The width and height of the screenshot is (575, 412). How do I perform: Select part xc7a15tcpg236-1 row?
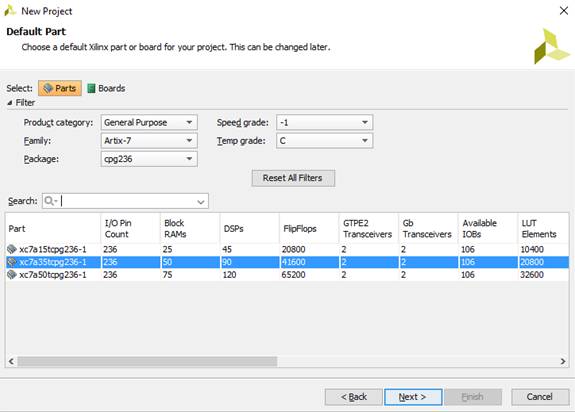(x=287, y=249)
